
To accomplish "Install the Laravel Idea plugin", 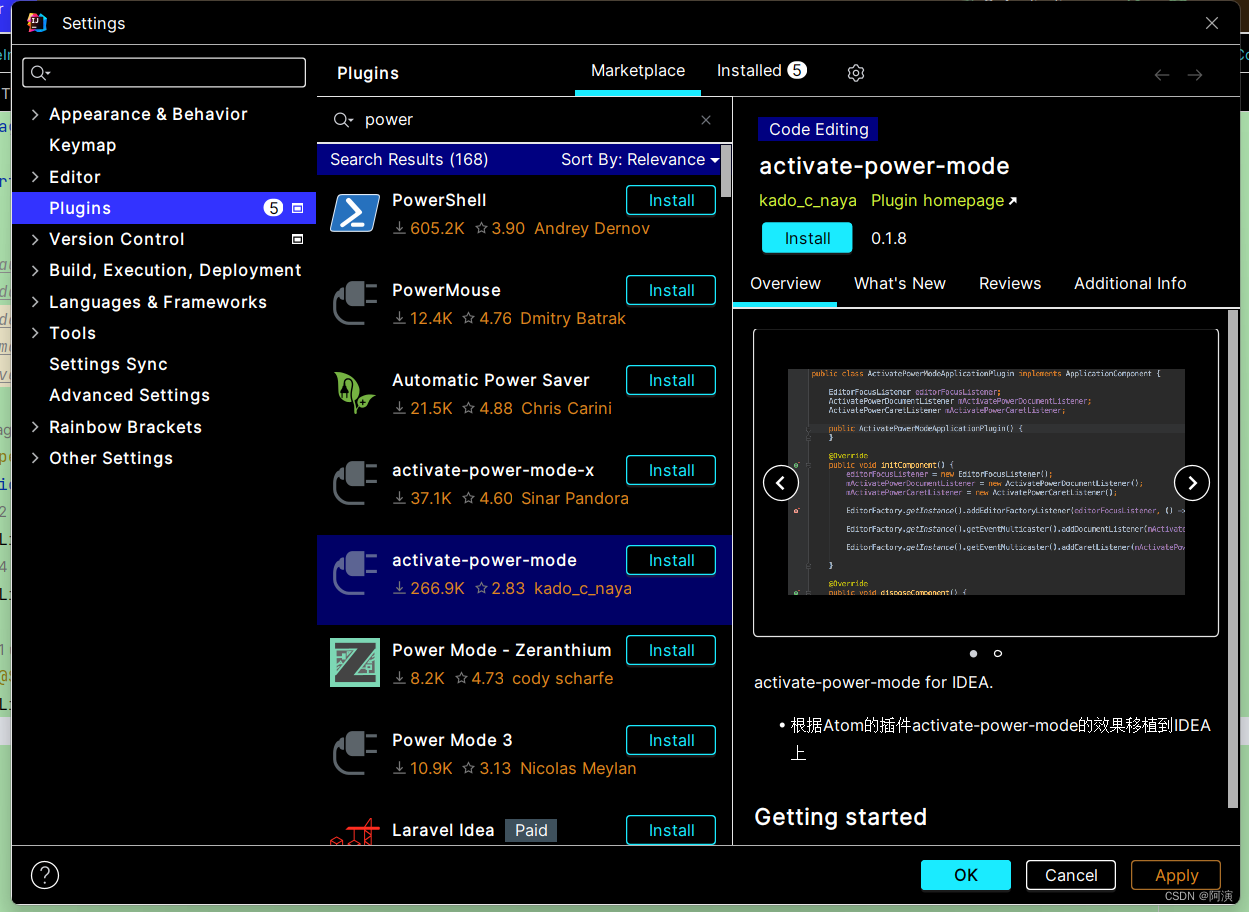I will 671,830.
